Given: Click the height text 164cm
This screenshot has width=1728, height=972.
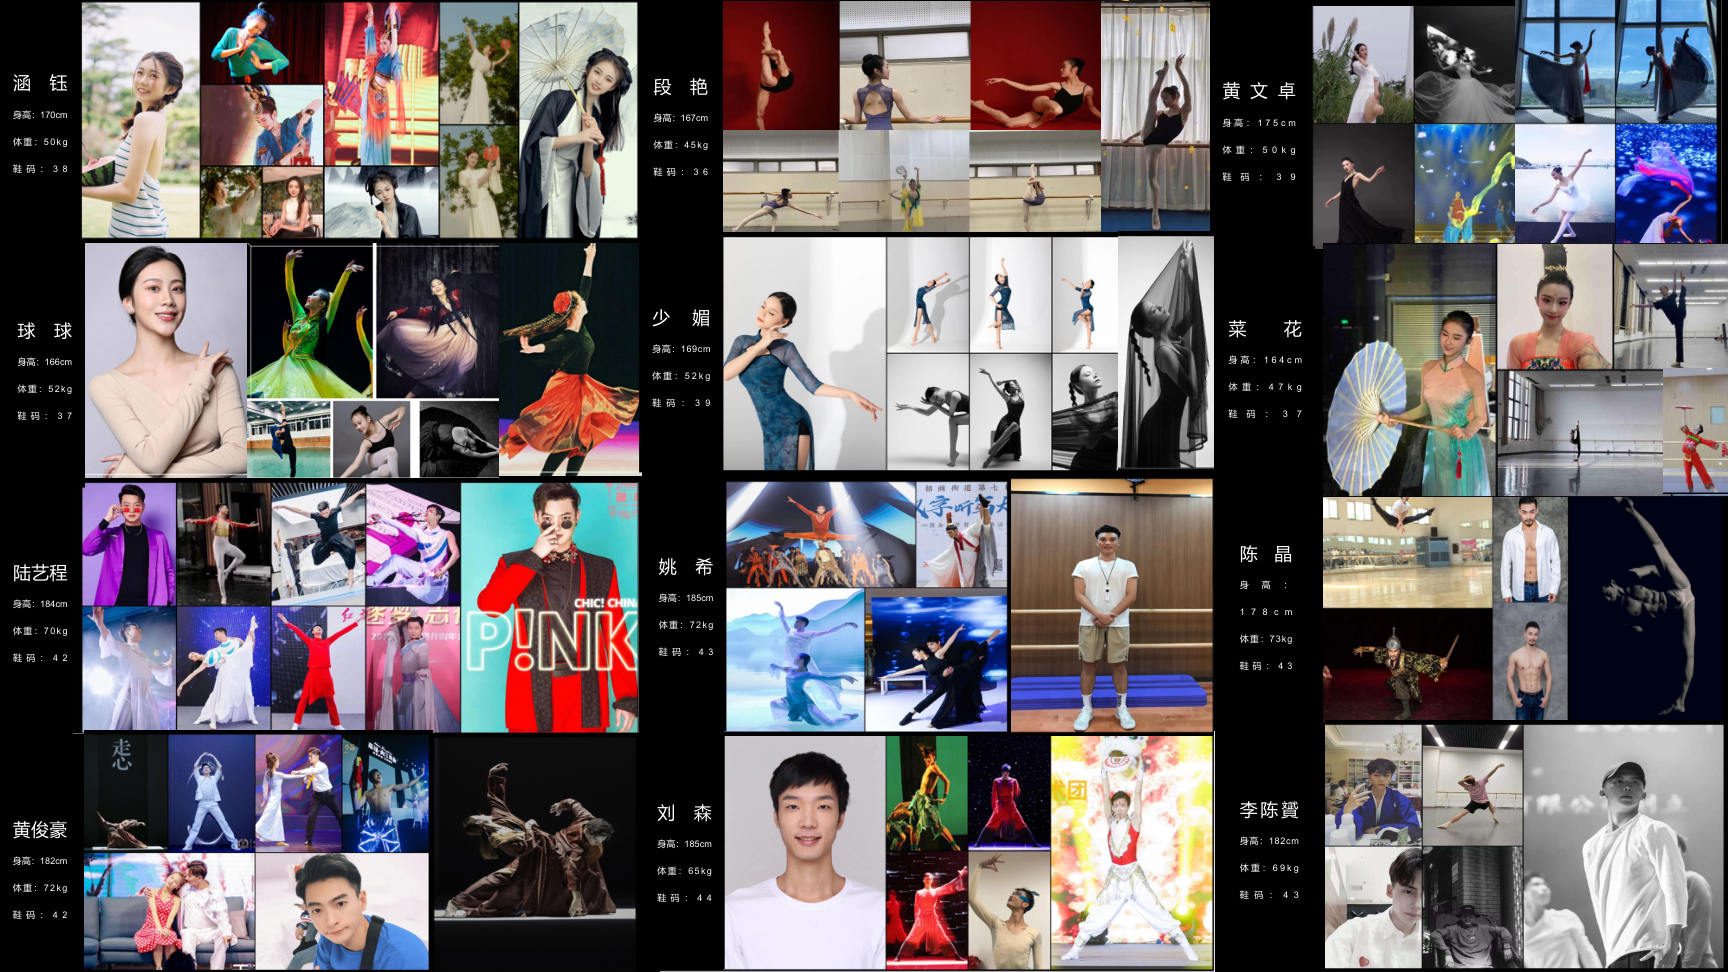Looking at the screenshot, I should tap(1283, 360).
